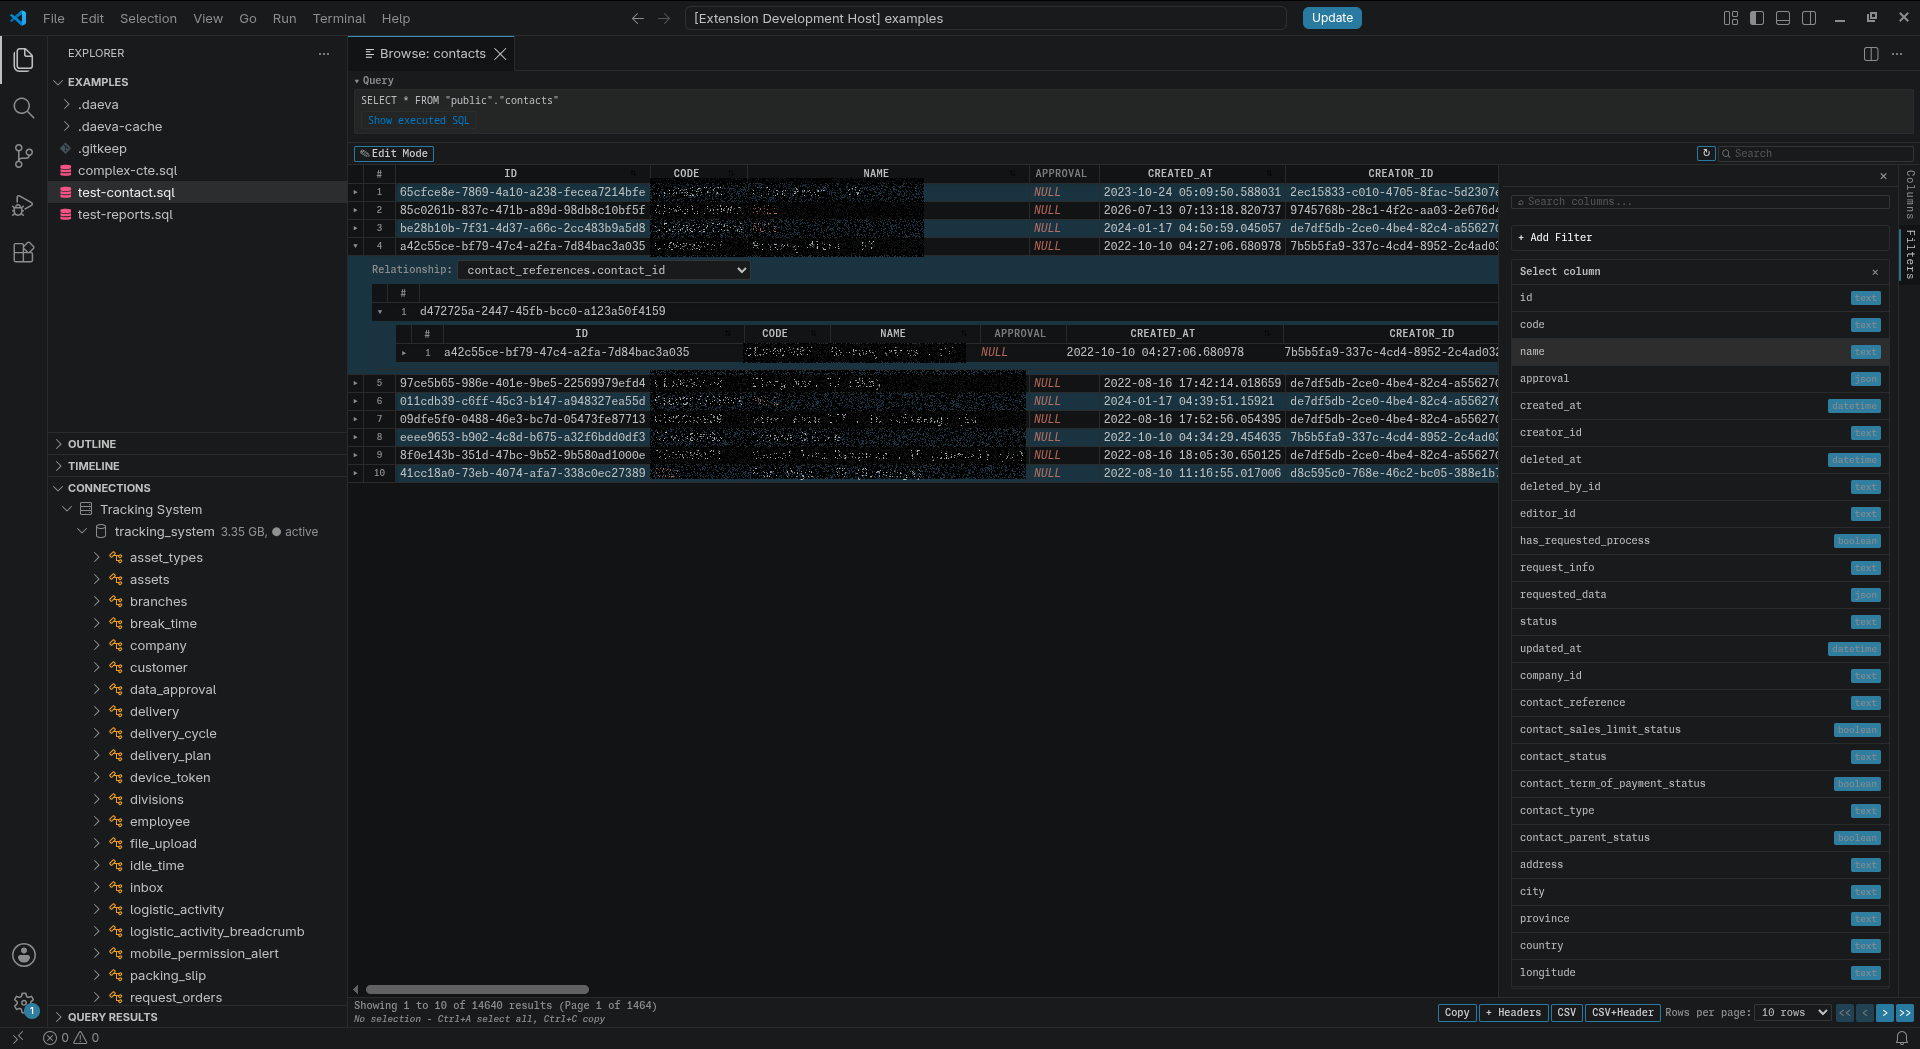Click the remote window status bar icon
Viewport: 1920px width, 1049px height.
coord(18,1038)
